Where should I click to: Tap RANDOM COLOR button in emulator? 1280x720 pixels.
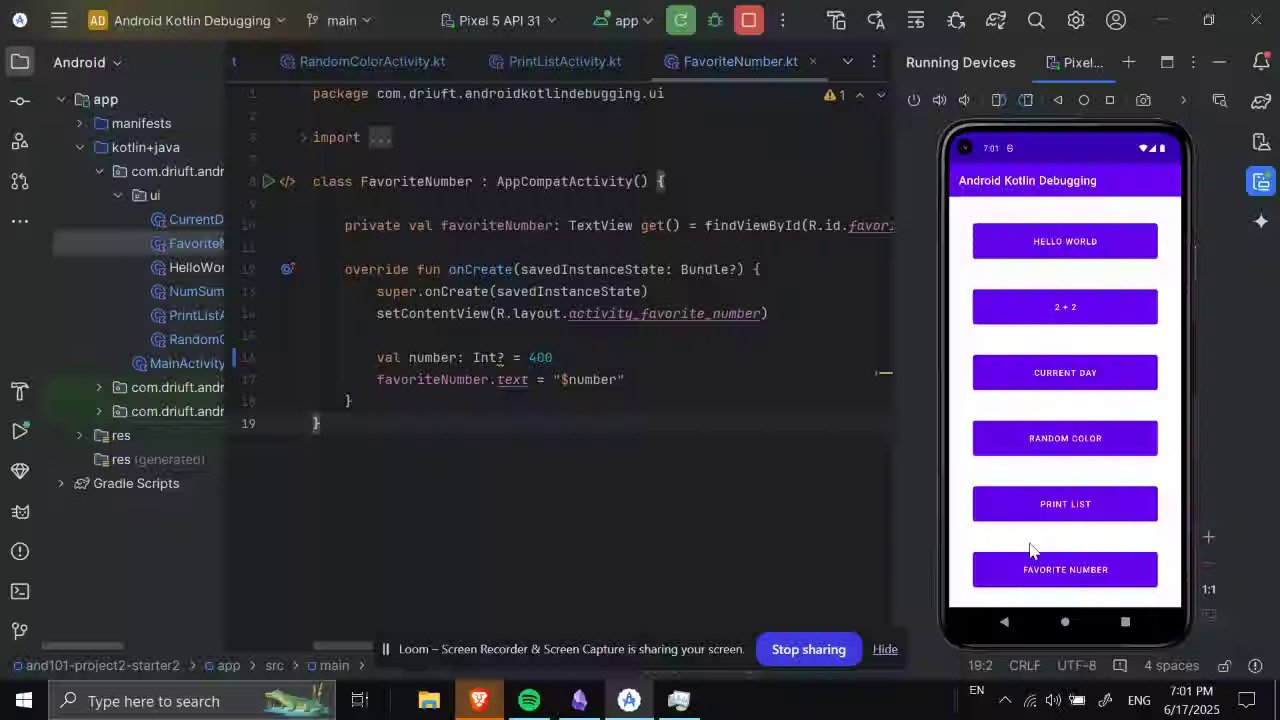pos(1065,438)
